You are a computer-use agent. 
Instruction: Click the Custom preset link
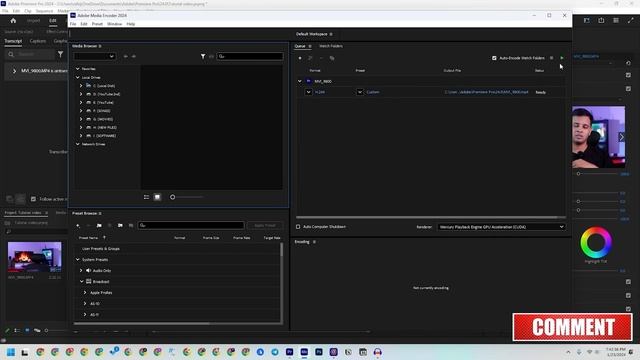click(x=373, y=92)
